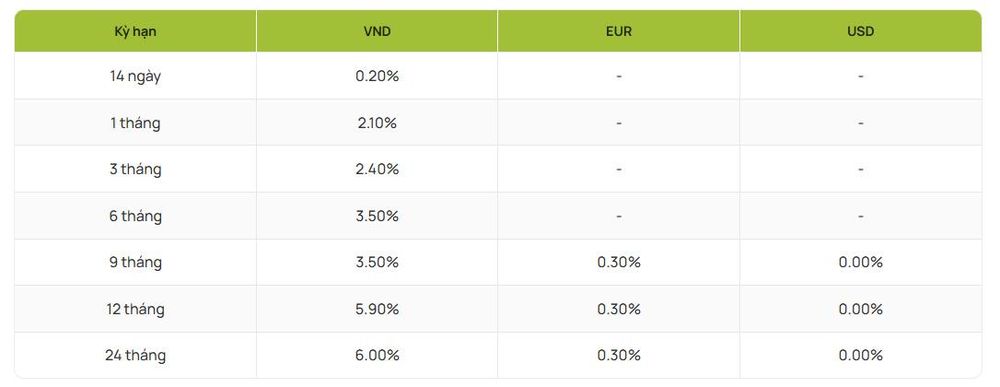Image resolution: width=1000 pixels, height=387 pixels.
Task: Select the 2.10% VND rate
Action: tap(377, 122)
